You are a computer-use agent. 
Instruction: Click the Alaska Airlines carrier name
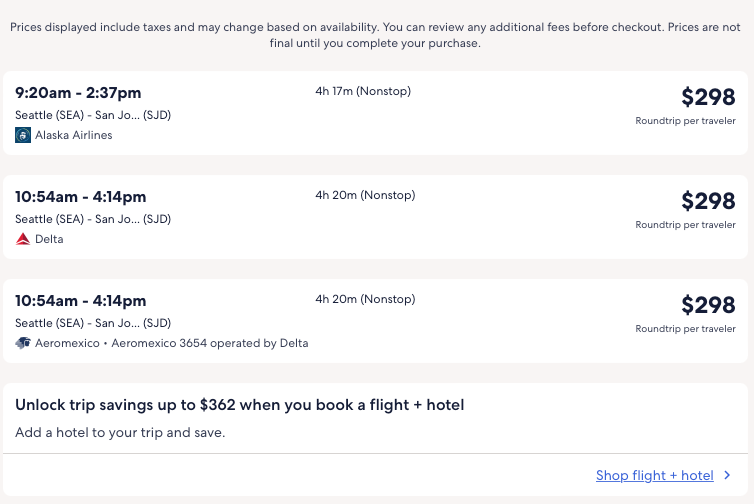[x=74, y=135]
